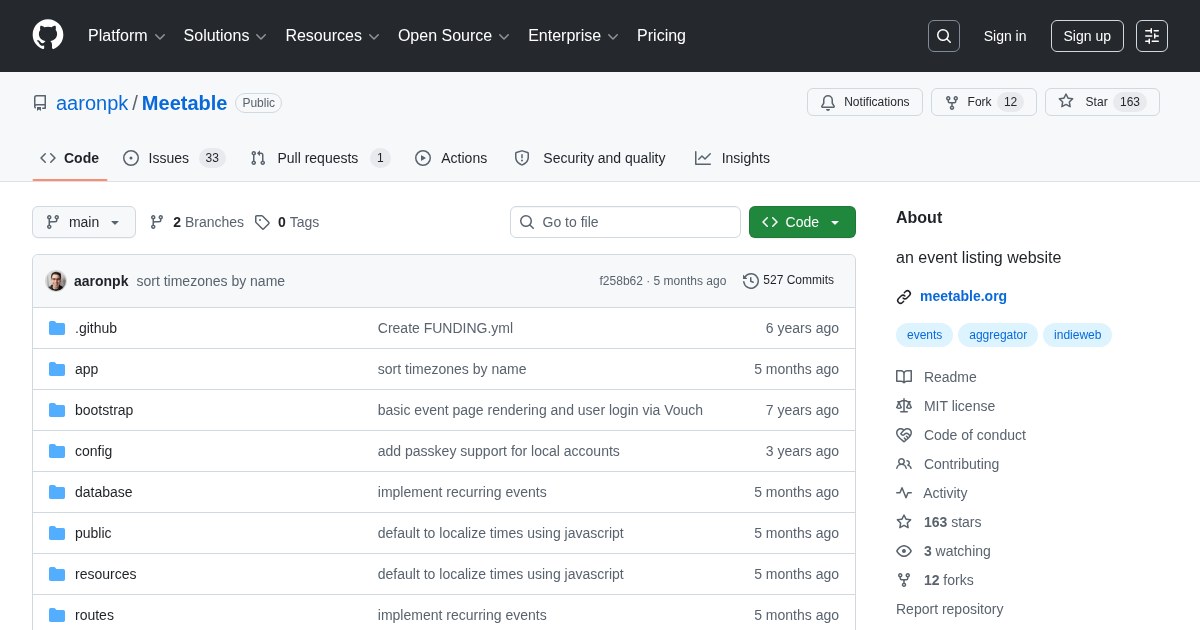The width and height of the screenshot is (1200, 630).
Task: Open the main branch selector dropdown
Action: (x=84, y=222)
